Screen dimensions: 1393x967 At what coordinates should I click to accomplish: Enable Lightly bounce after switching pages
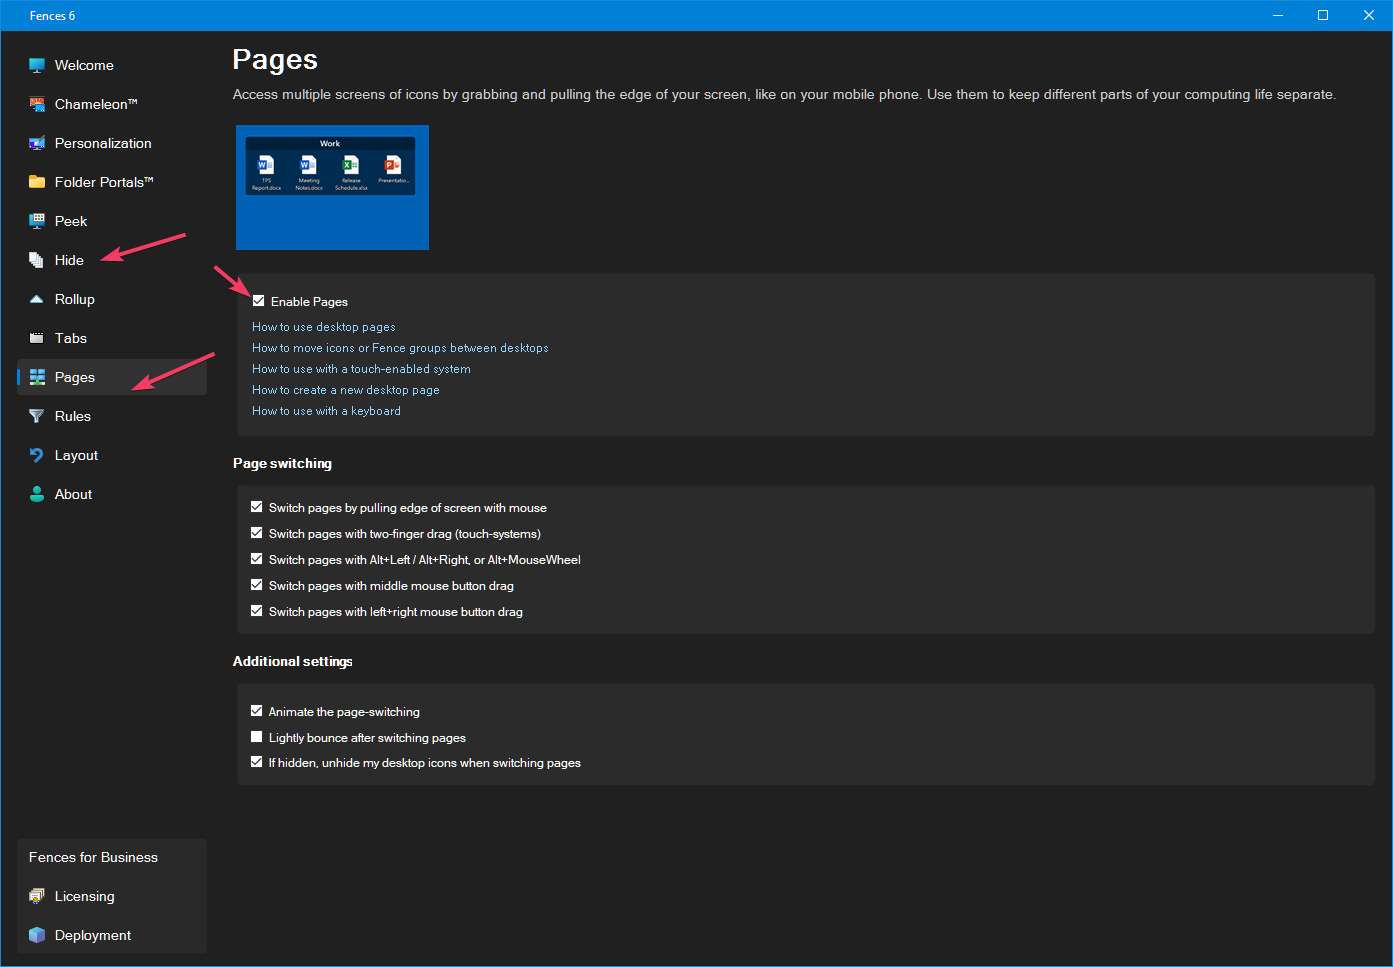click(257, 737)
